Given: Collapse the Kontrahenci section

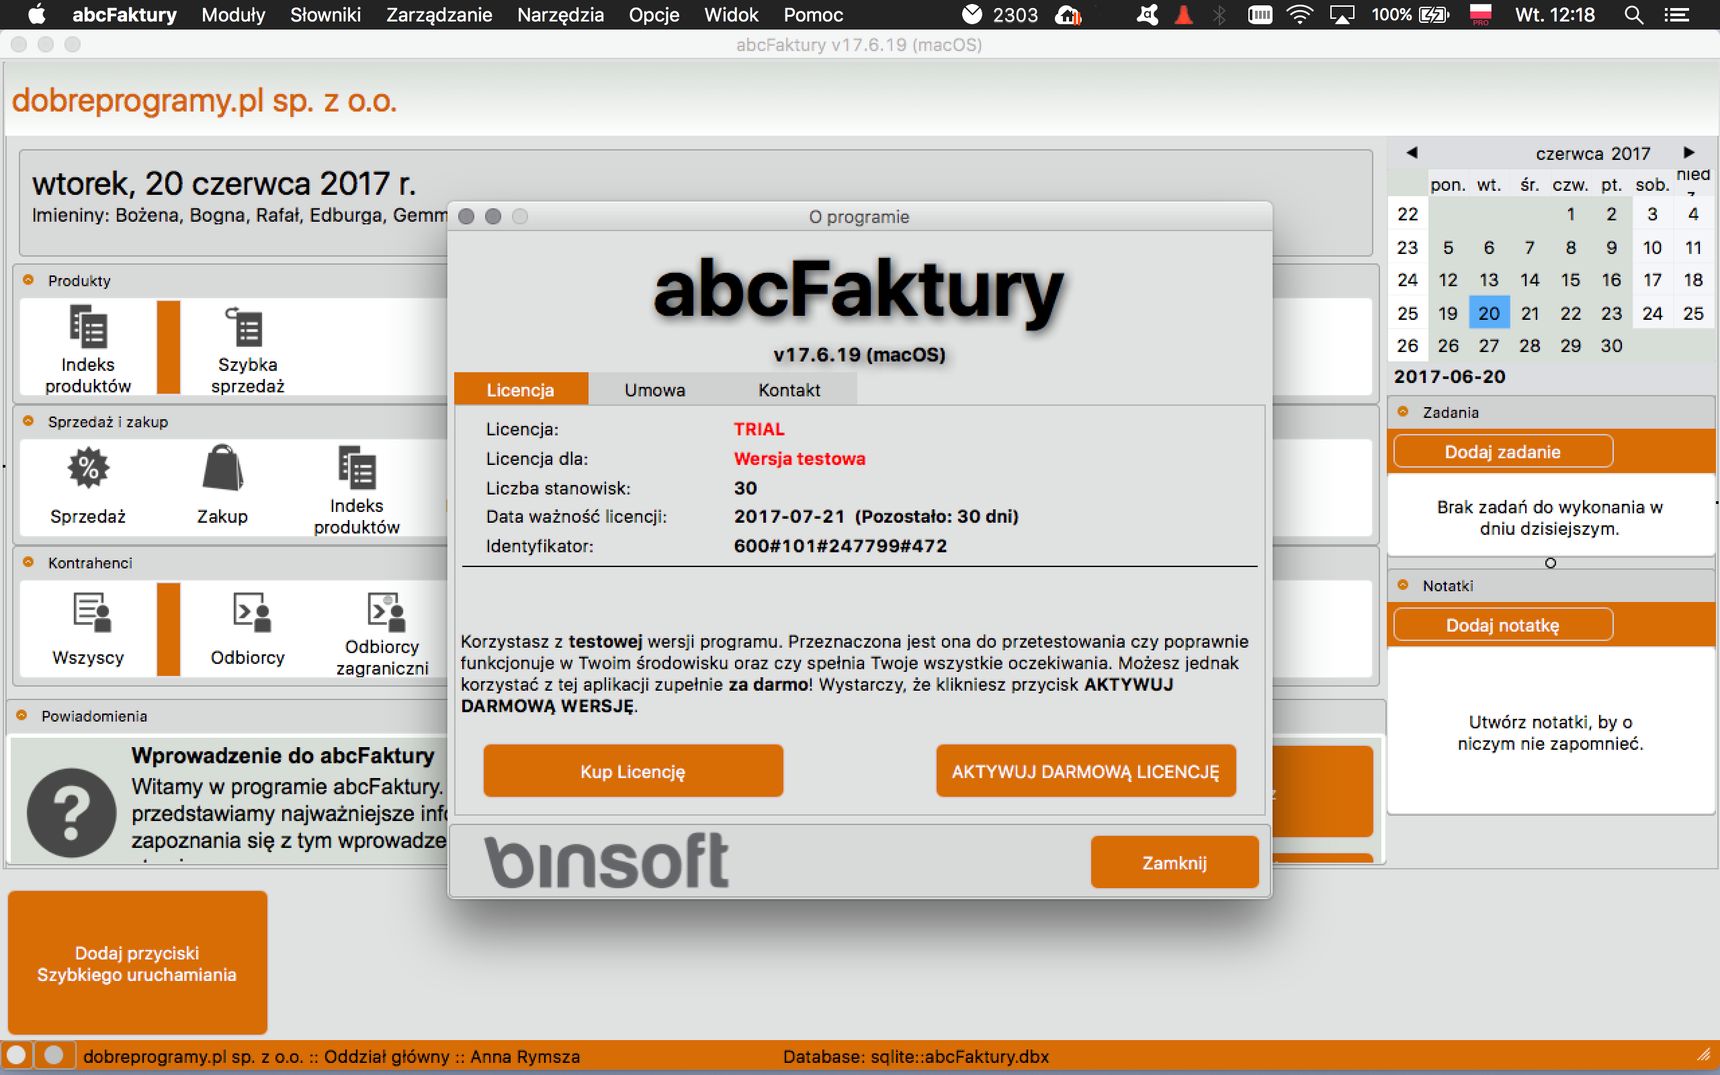Looking at the screenshot, I should [28, 562].
